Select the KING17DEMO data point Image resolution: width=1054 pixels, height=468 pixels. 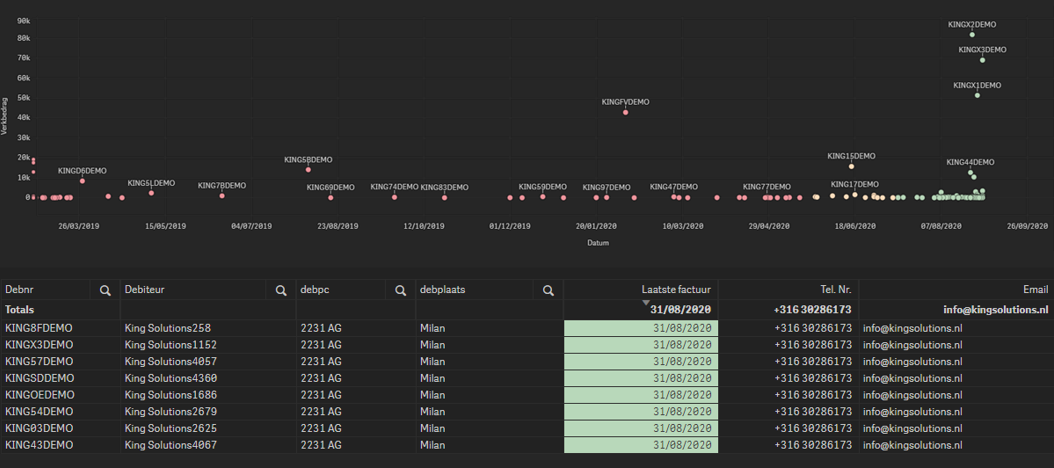click(855, 194)
